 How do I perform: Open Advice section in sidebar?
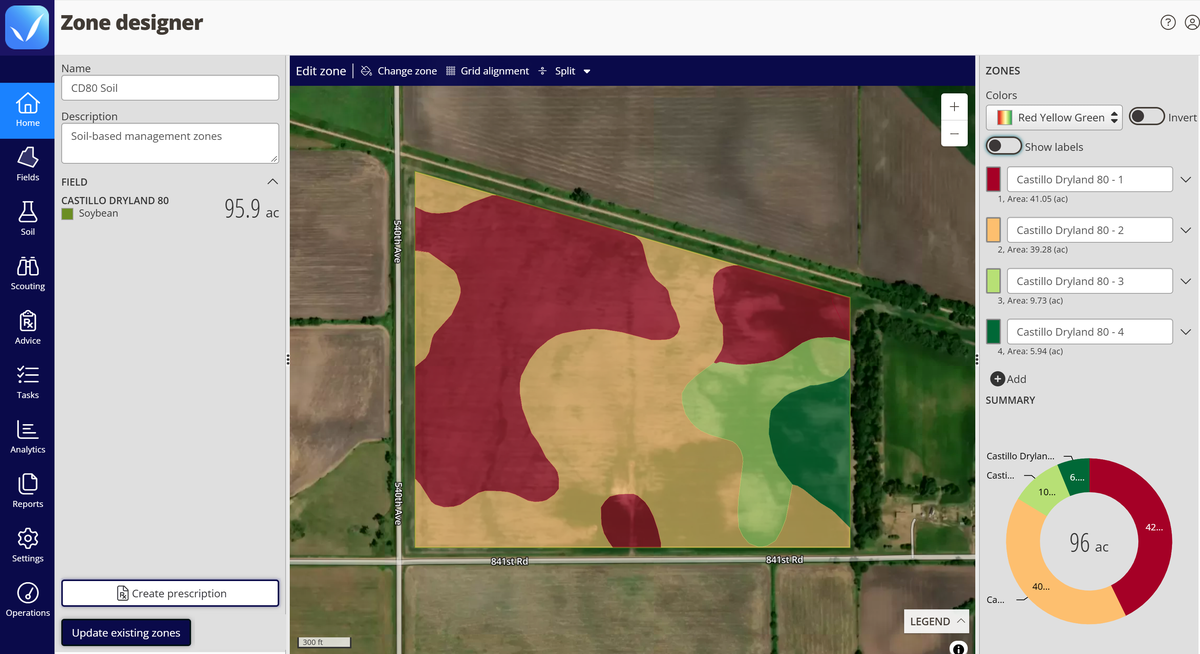[28, 327]
